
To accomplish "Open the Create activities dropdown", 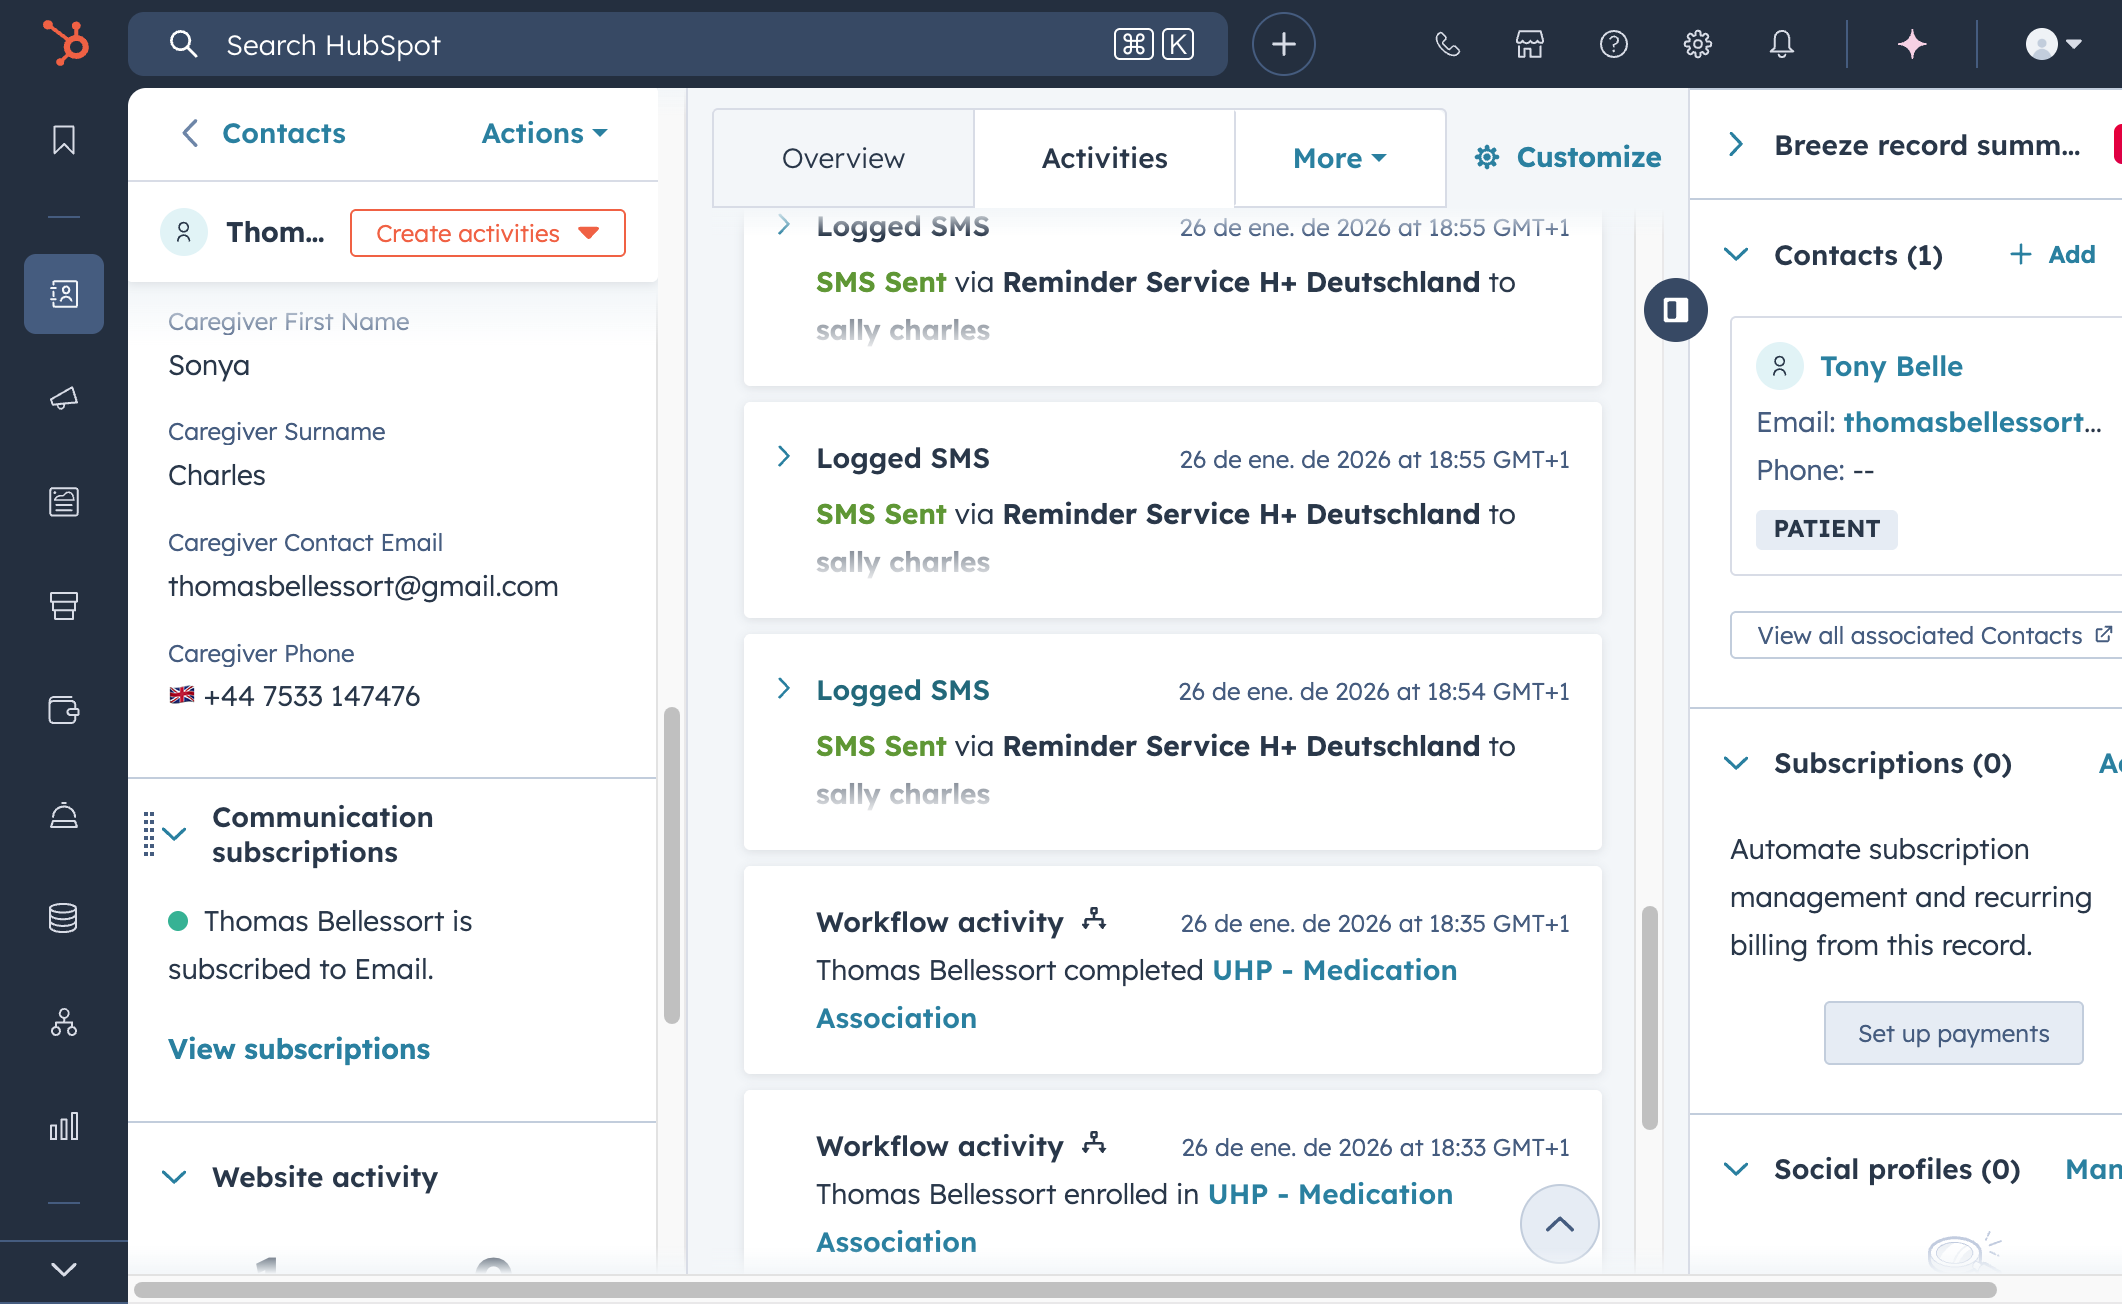I will click(x=488, y=233).
